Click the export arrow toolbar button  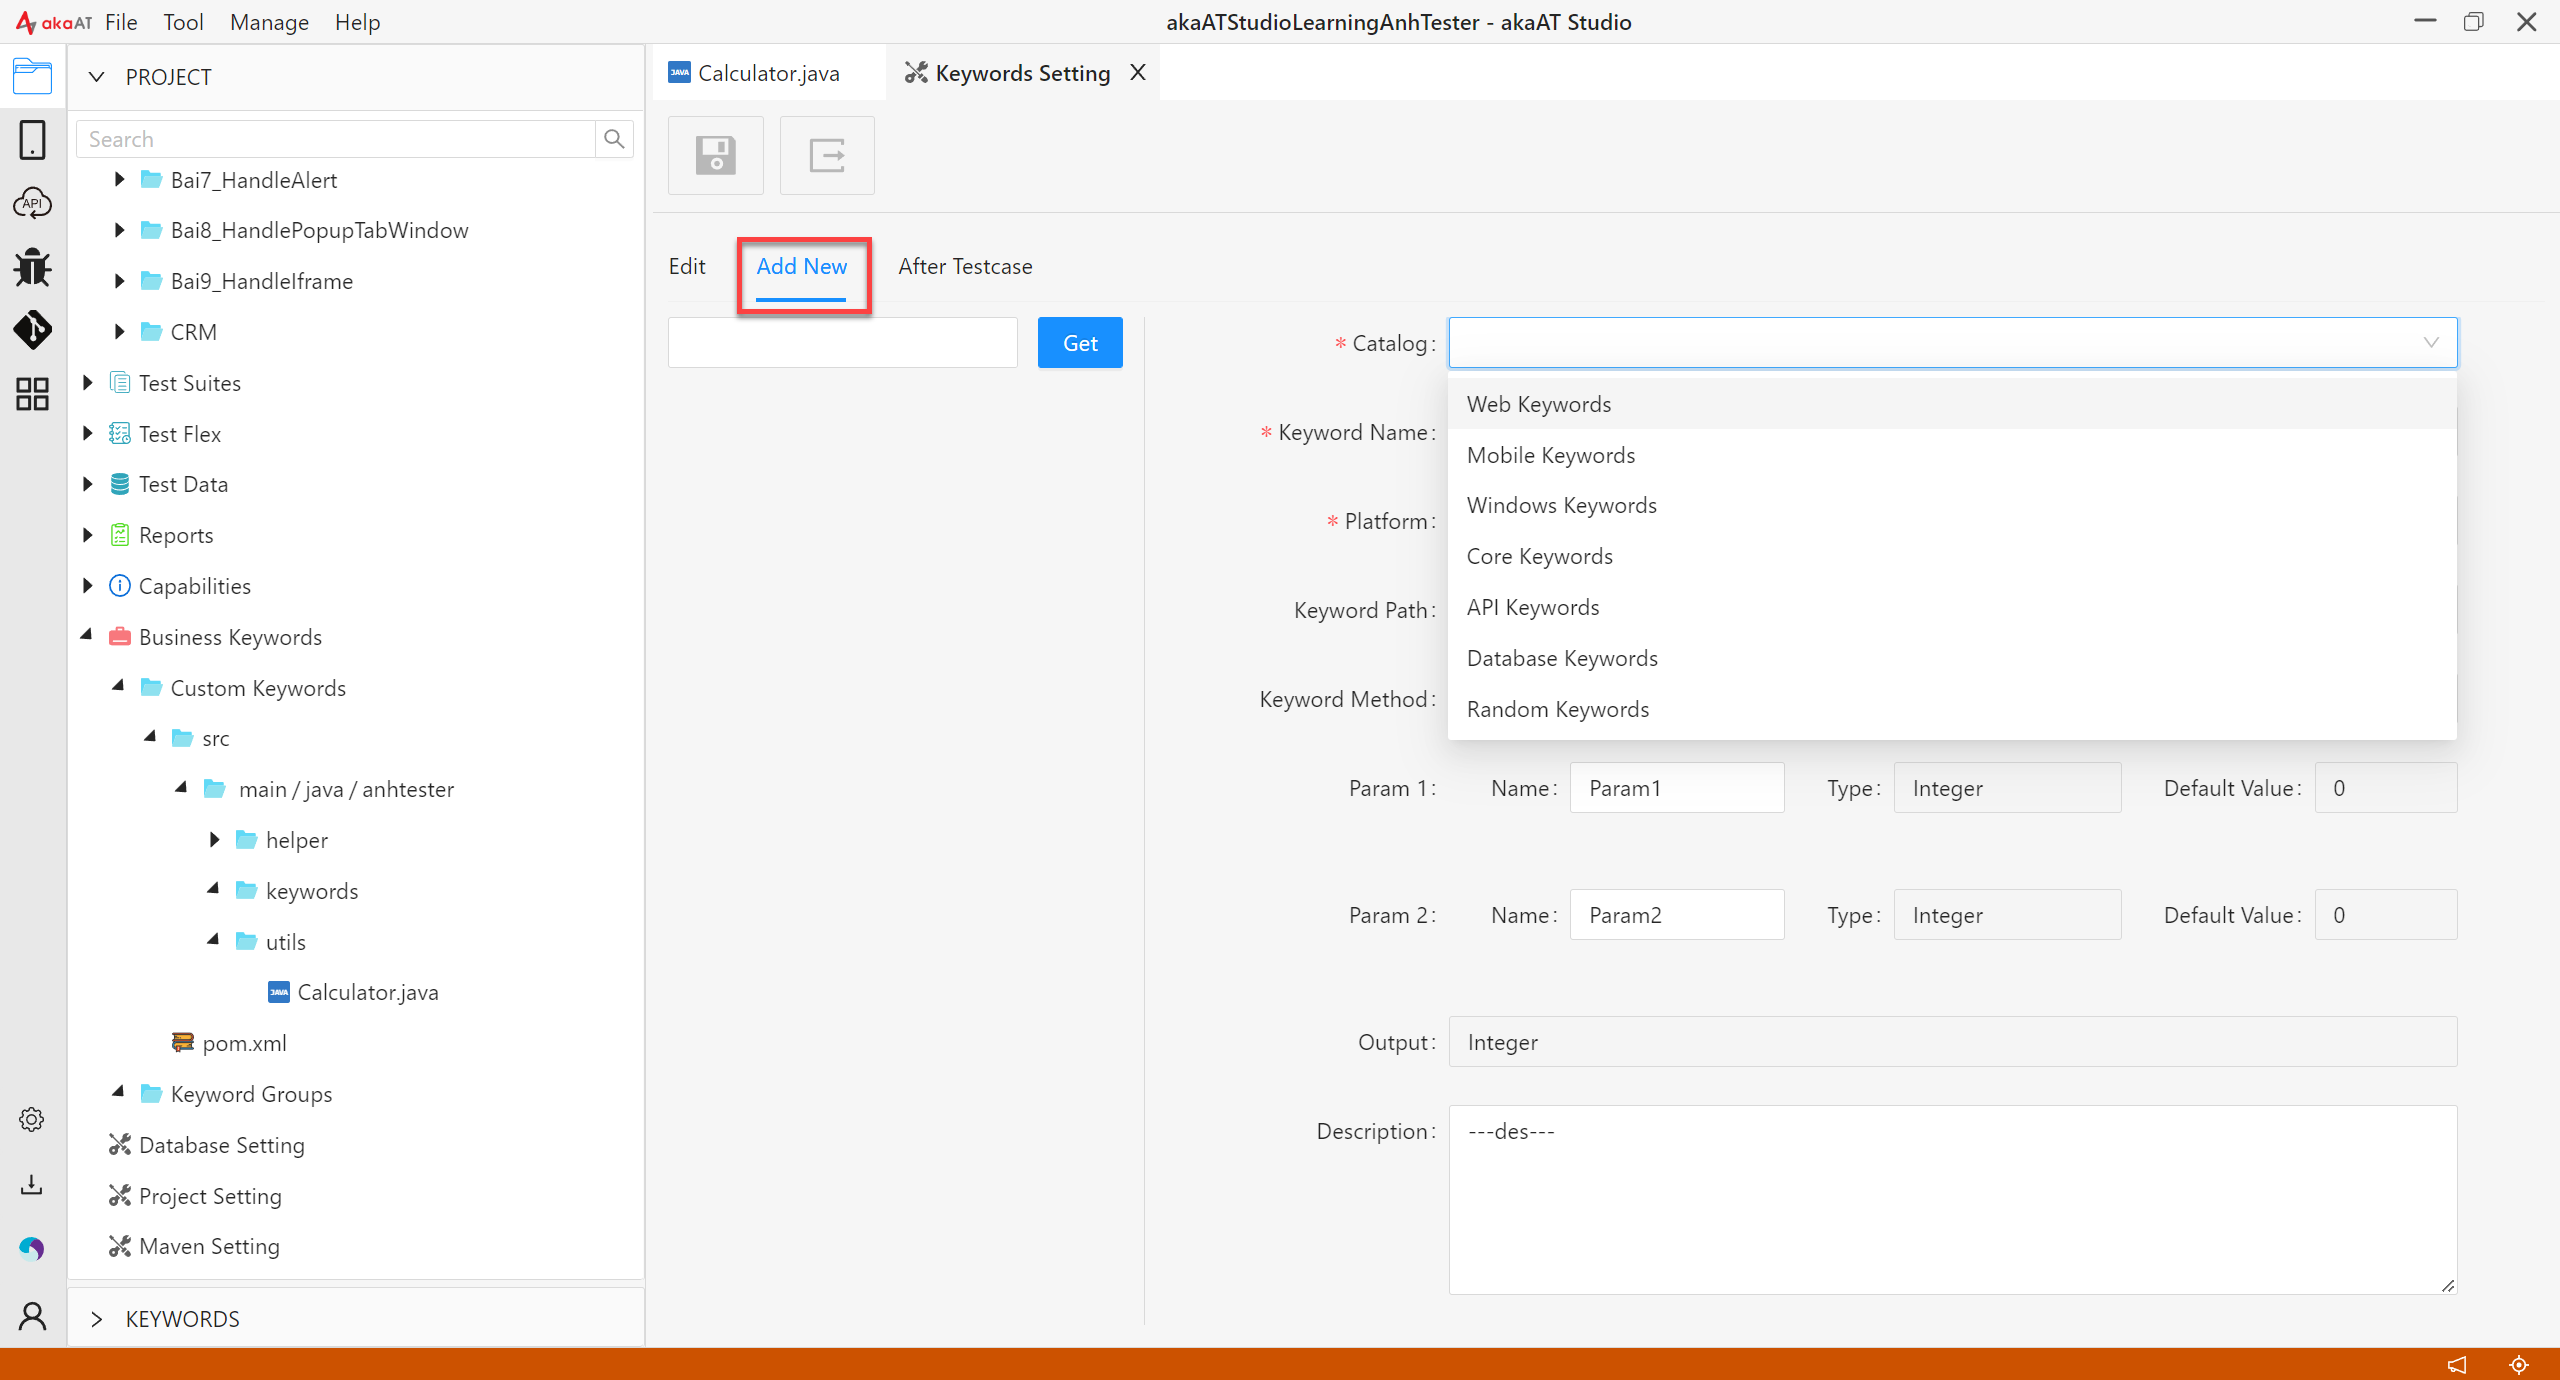coord(827,155)
